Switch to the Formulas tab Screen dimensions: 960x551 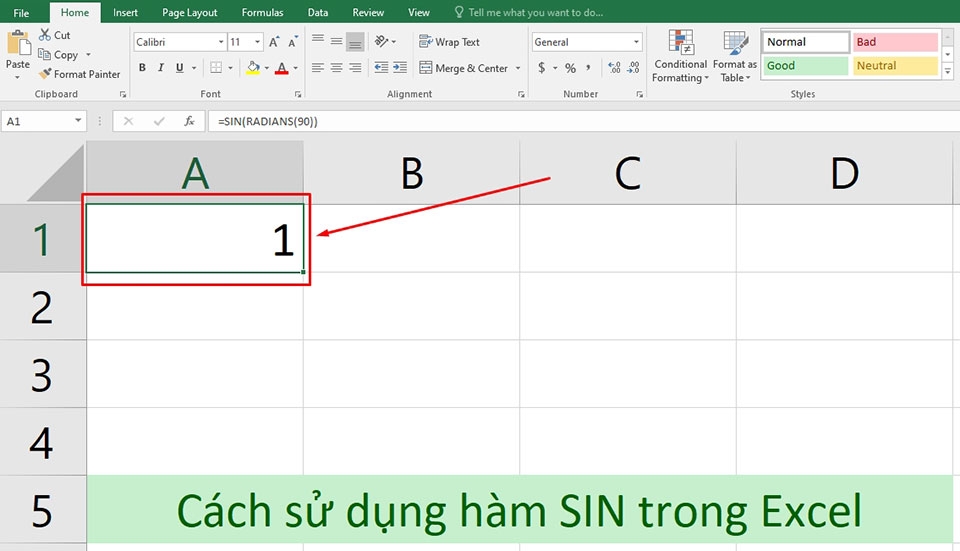pyautogui.click(x=262, y=12)
